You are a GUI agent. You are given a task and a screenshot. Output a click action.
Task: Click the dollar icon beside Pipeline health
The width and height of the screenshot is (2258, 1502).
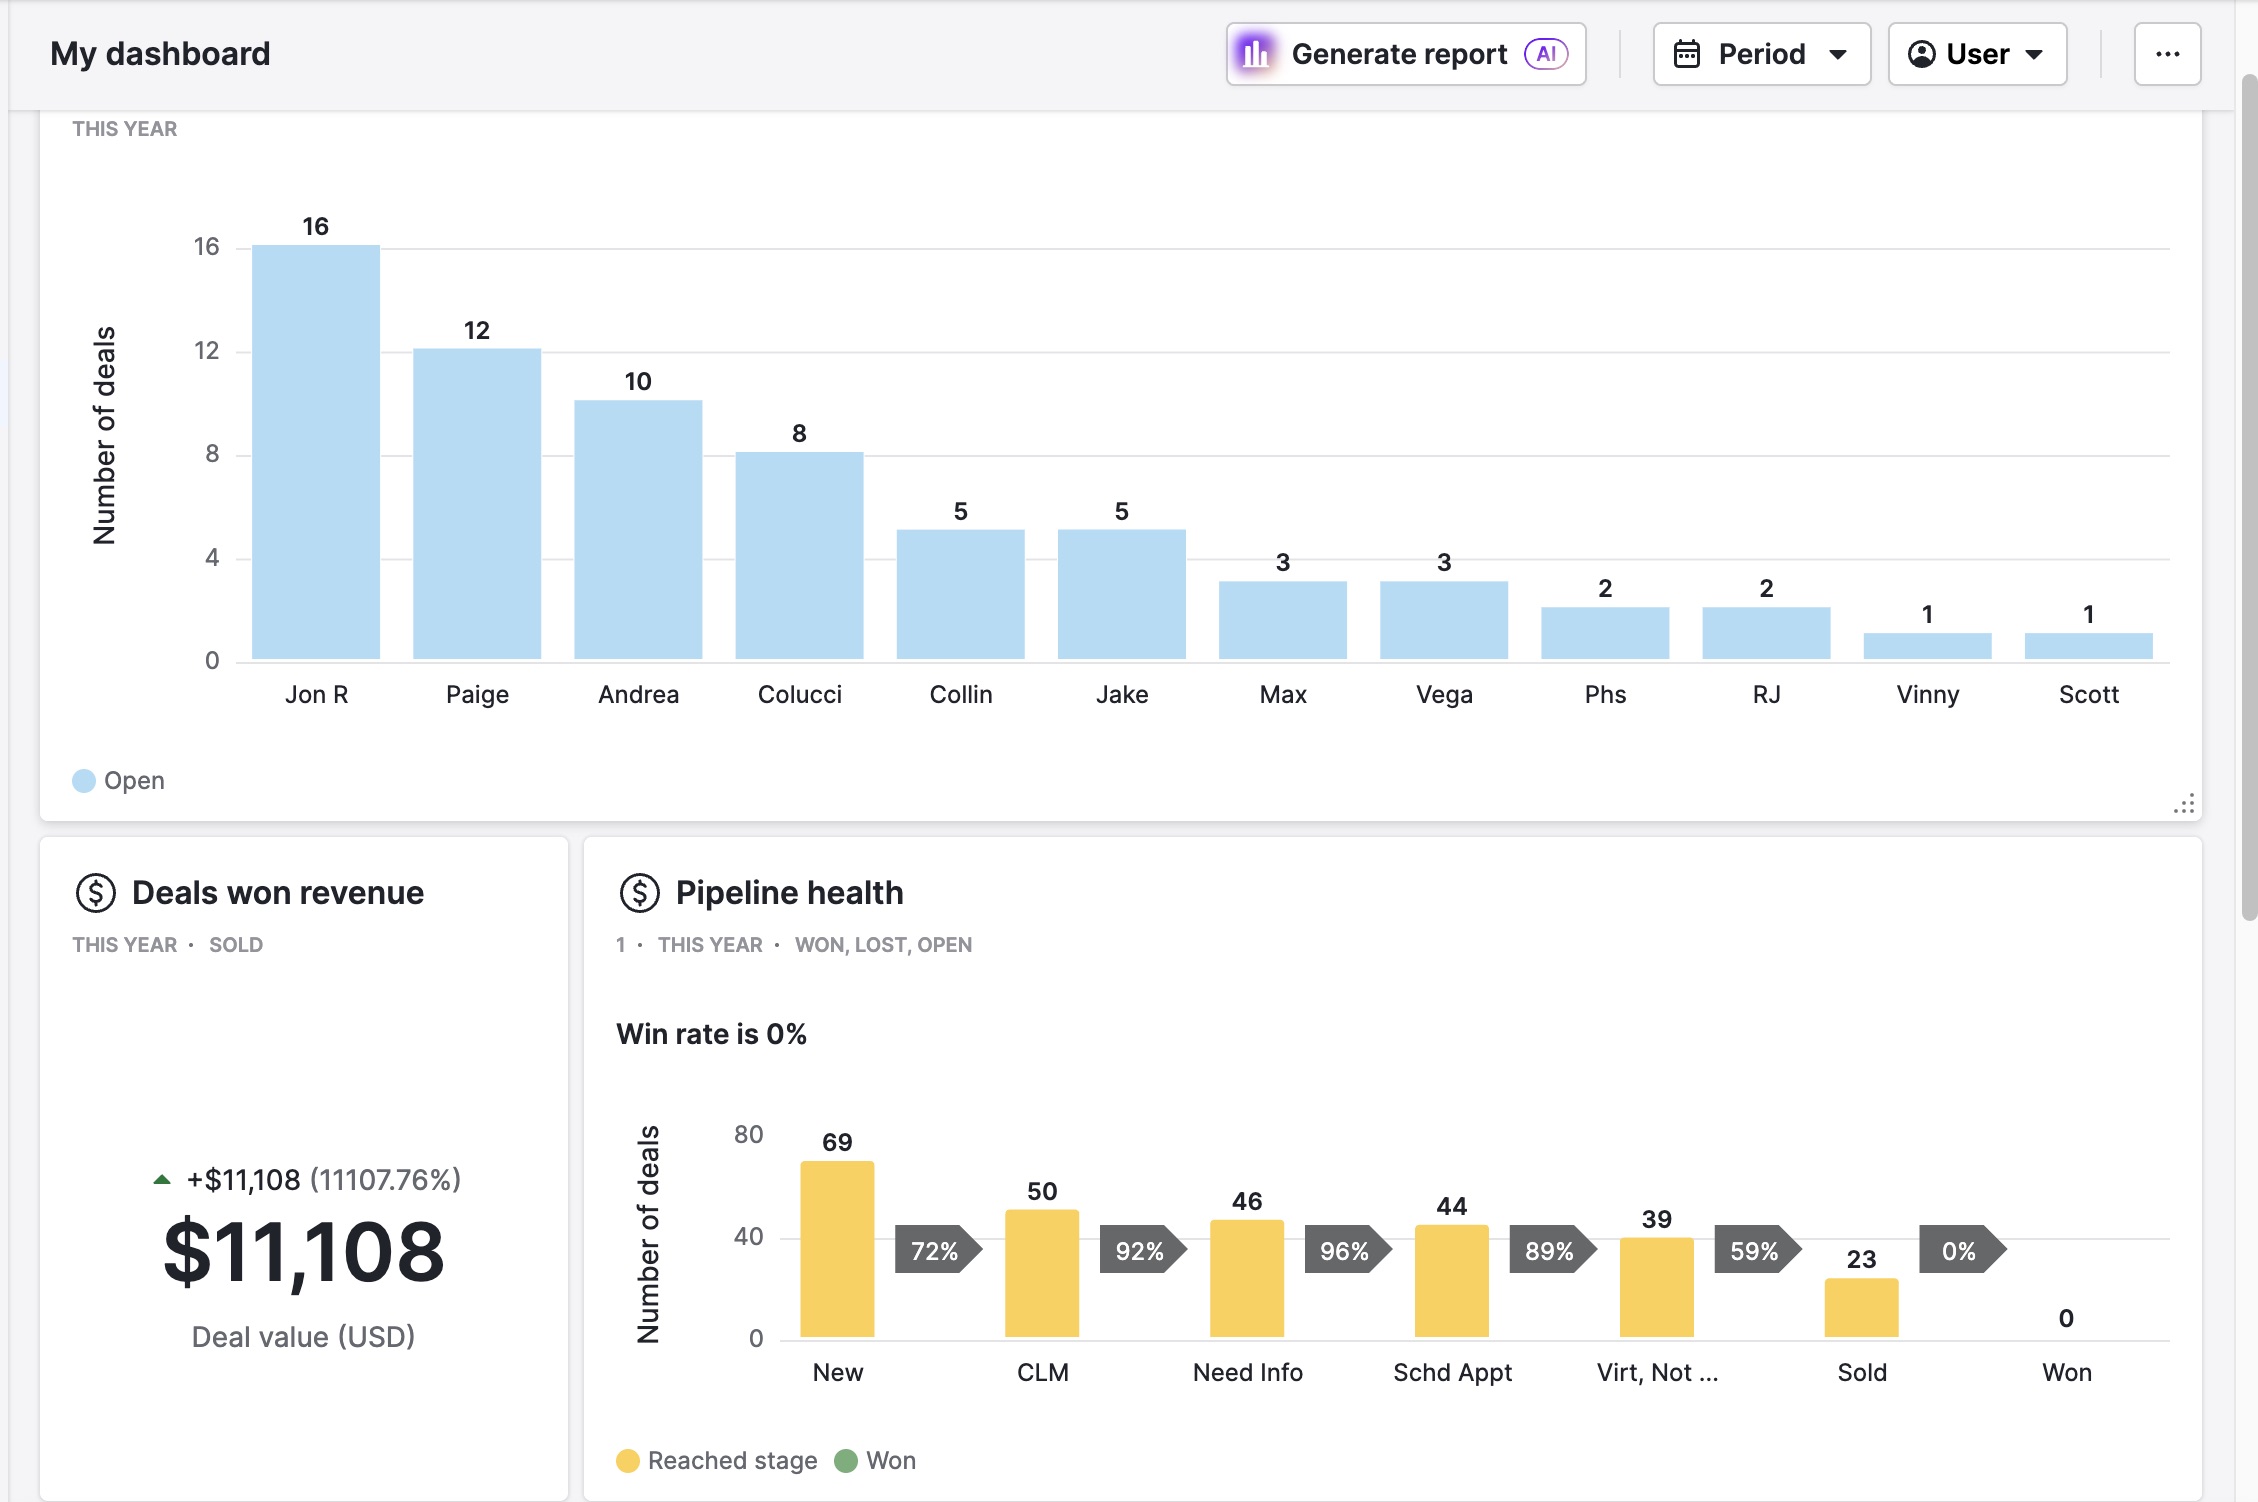[x=640, y=893]
